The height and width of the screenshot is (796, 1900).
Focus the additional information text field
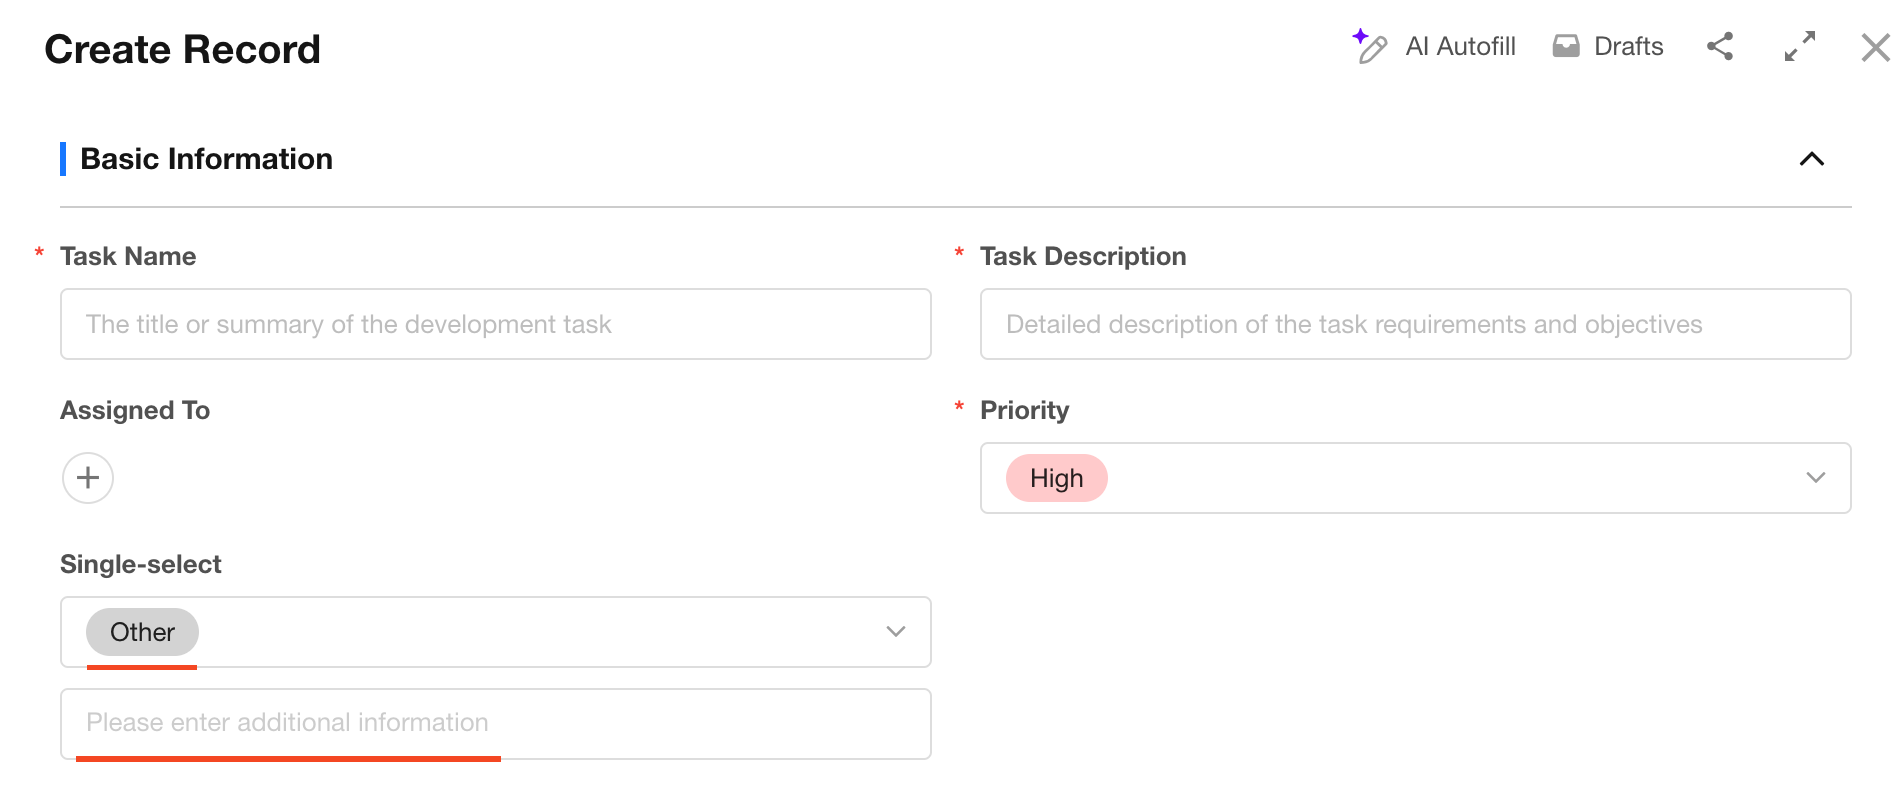(x=495, y=723)
